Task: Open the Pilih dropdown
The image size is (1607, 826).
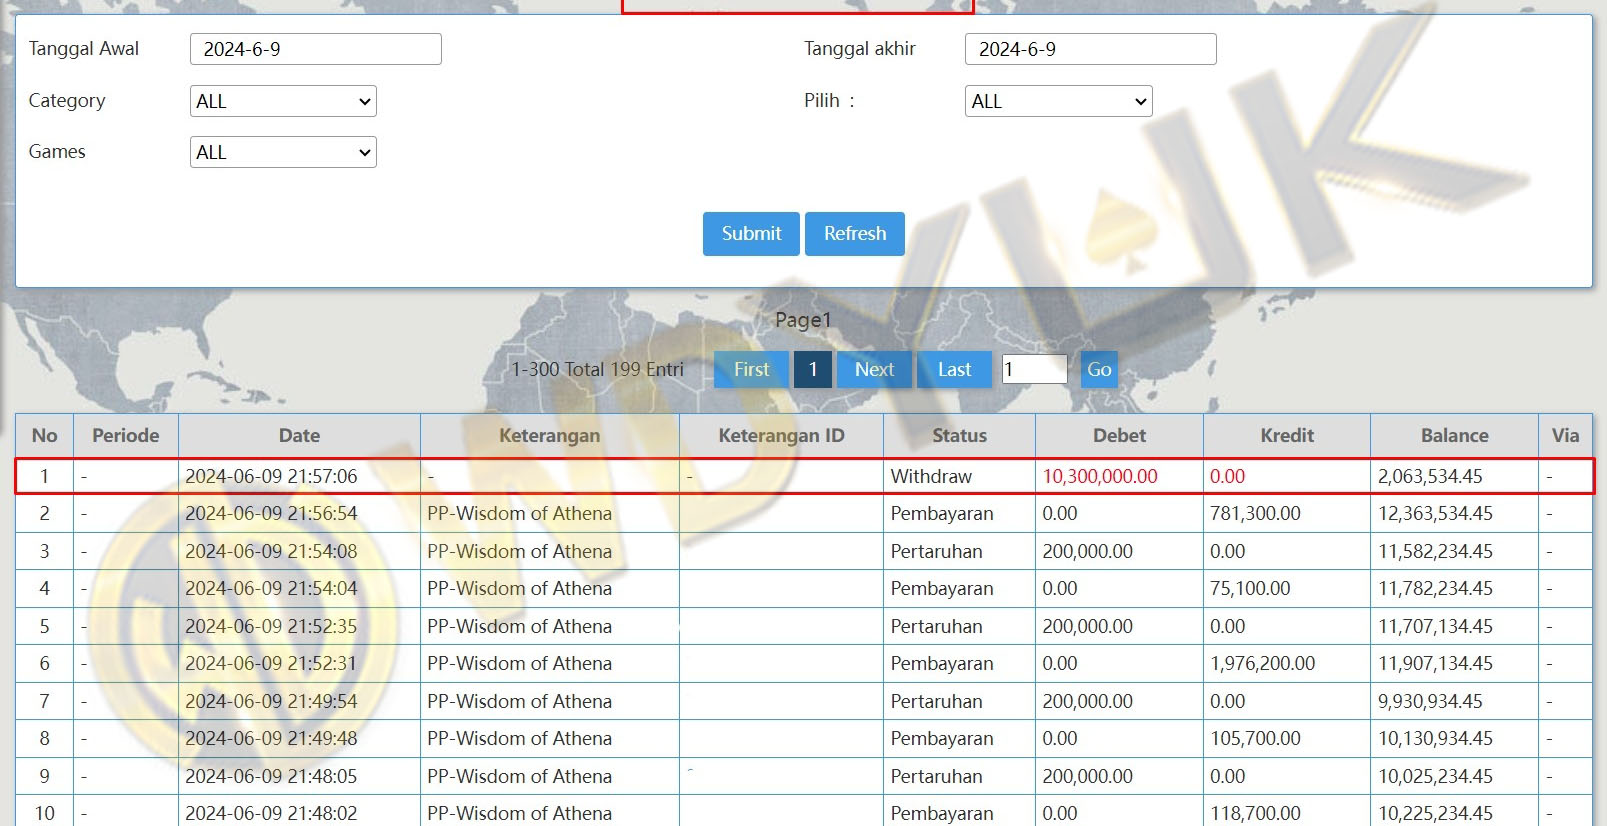Action: pyautogui.click(x=1058, y=101)
